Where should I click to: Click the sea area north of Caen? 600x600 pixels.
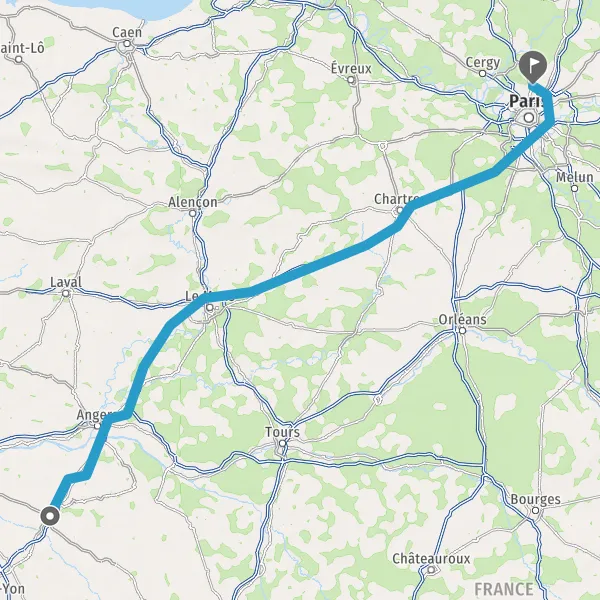click(126, 8)
